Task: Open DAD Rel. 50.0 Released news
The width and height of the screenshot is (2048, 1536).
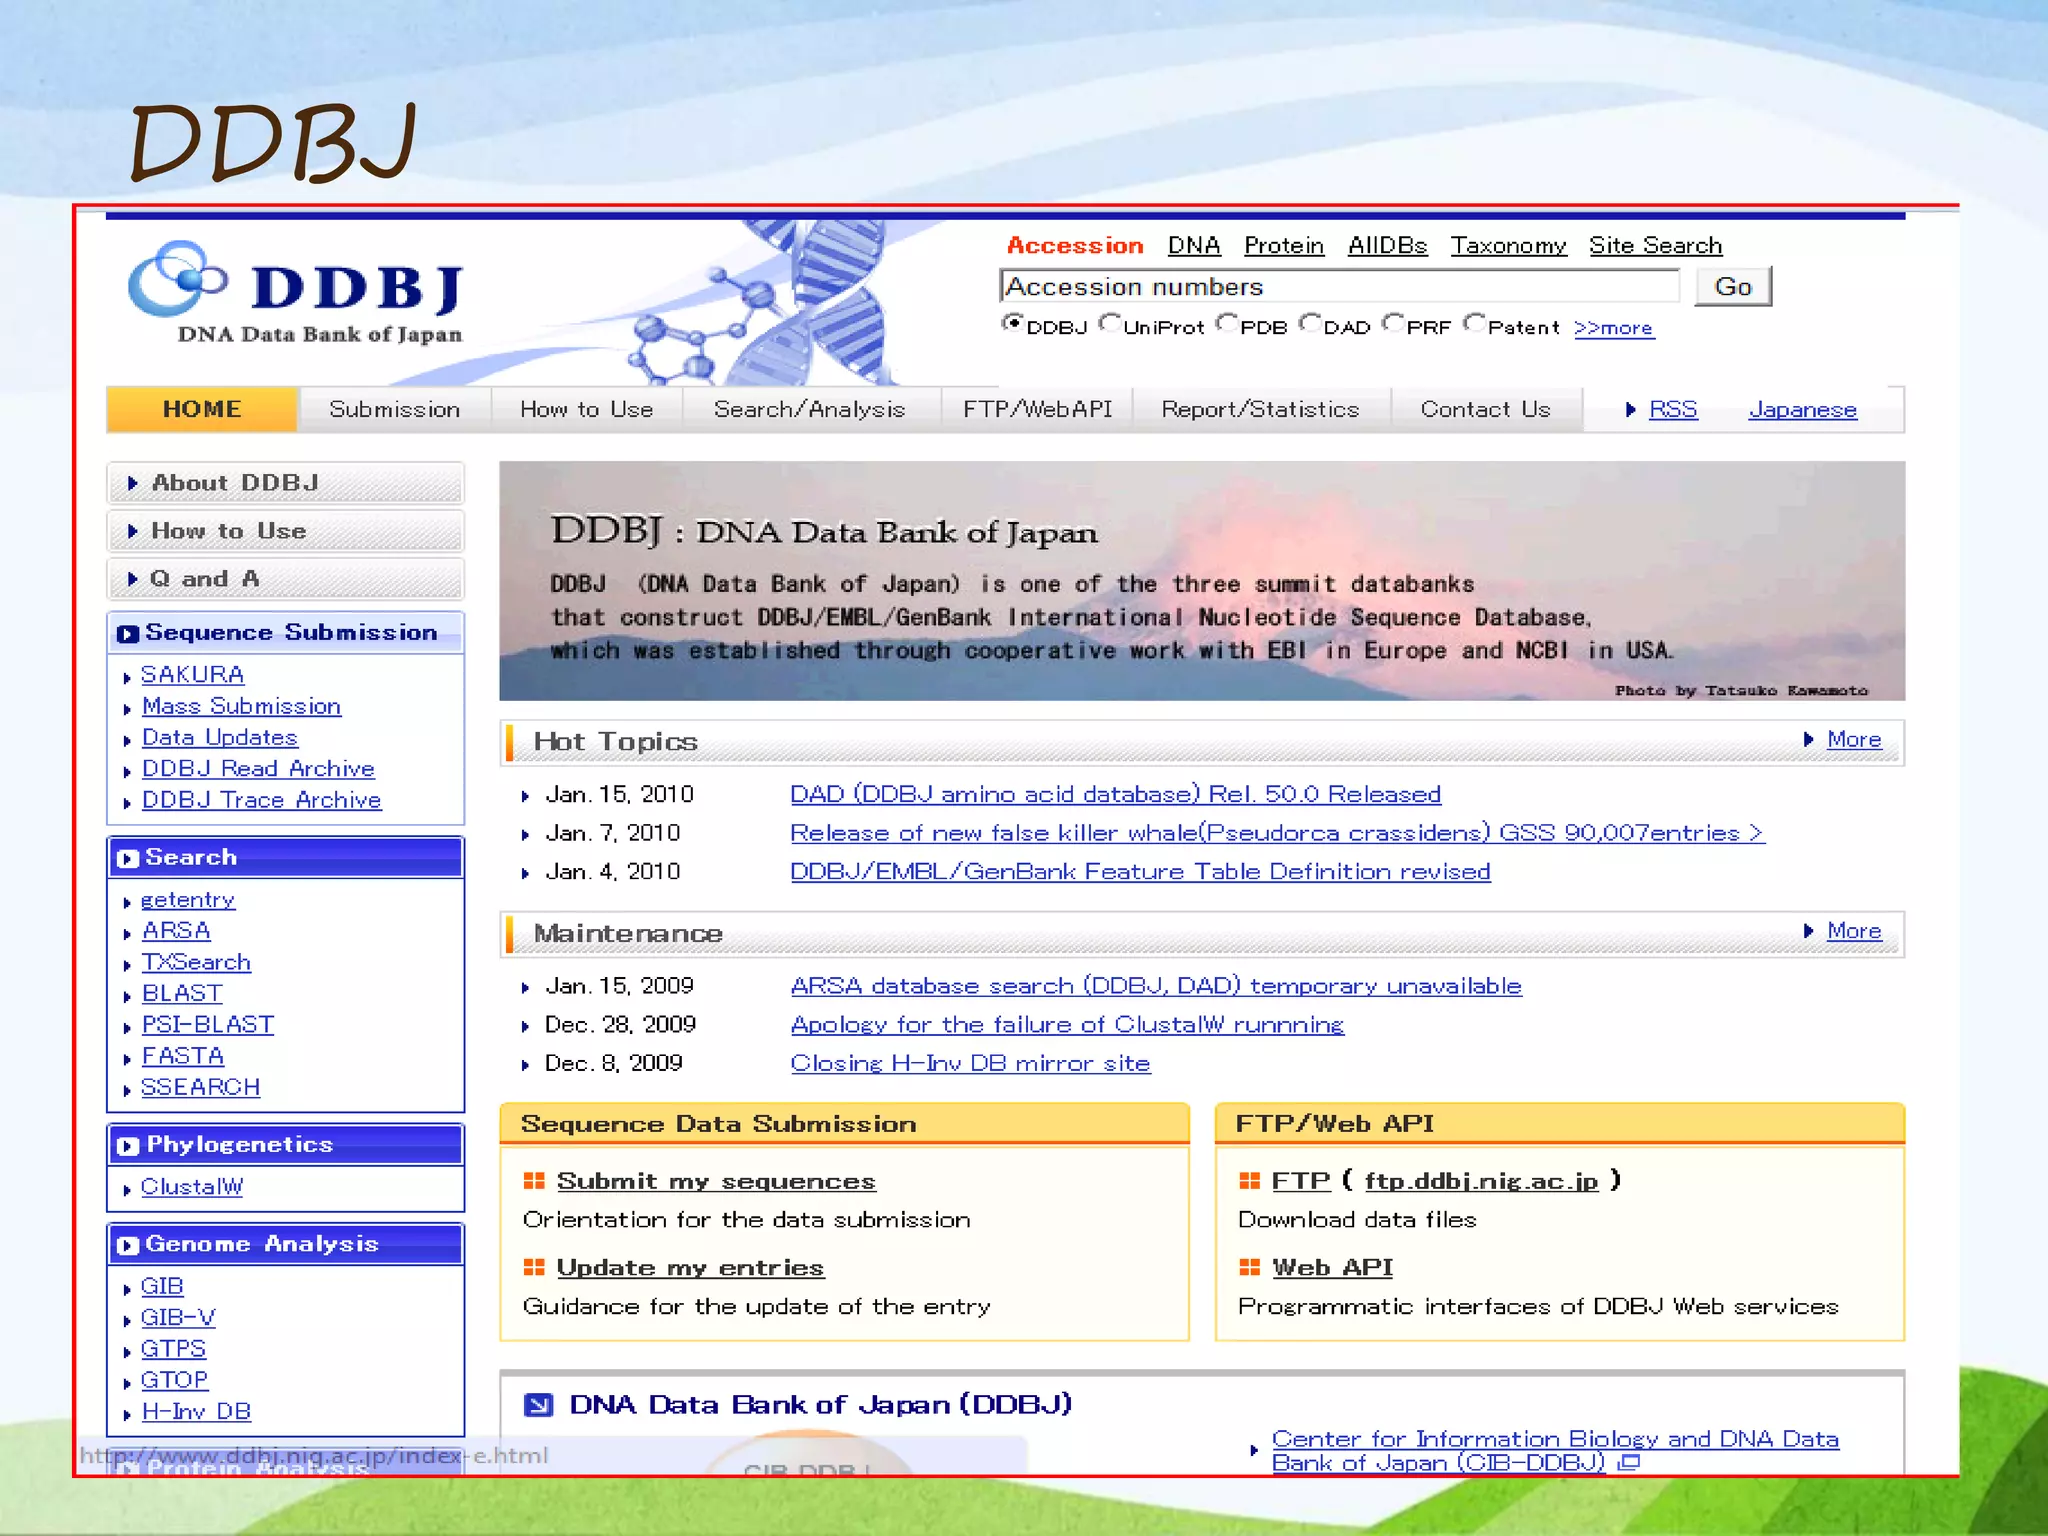Action: tap(1115, 794)
